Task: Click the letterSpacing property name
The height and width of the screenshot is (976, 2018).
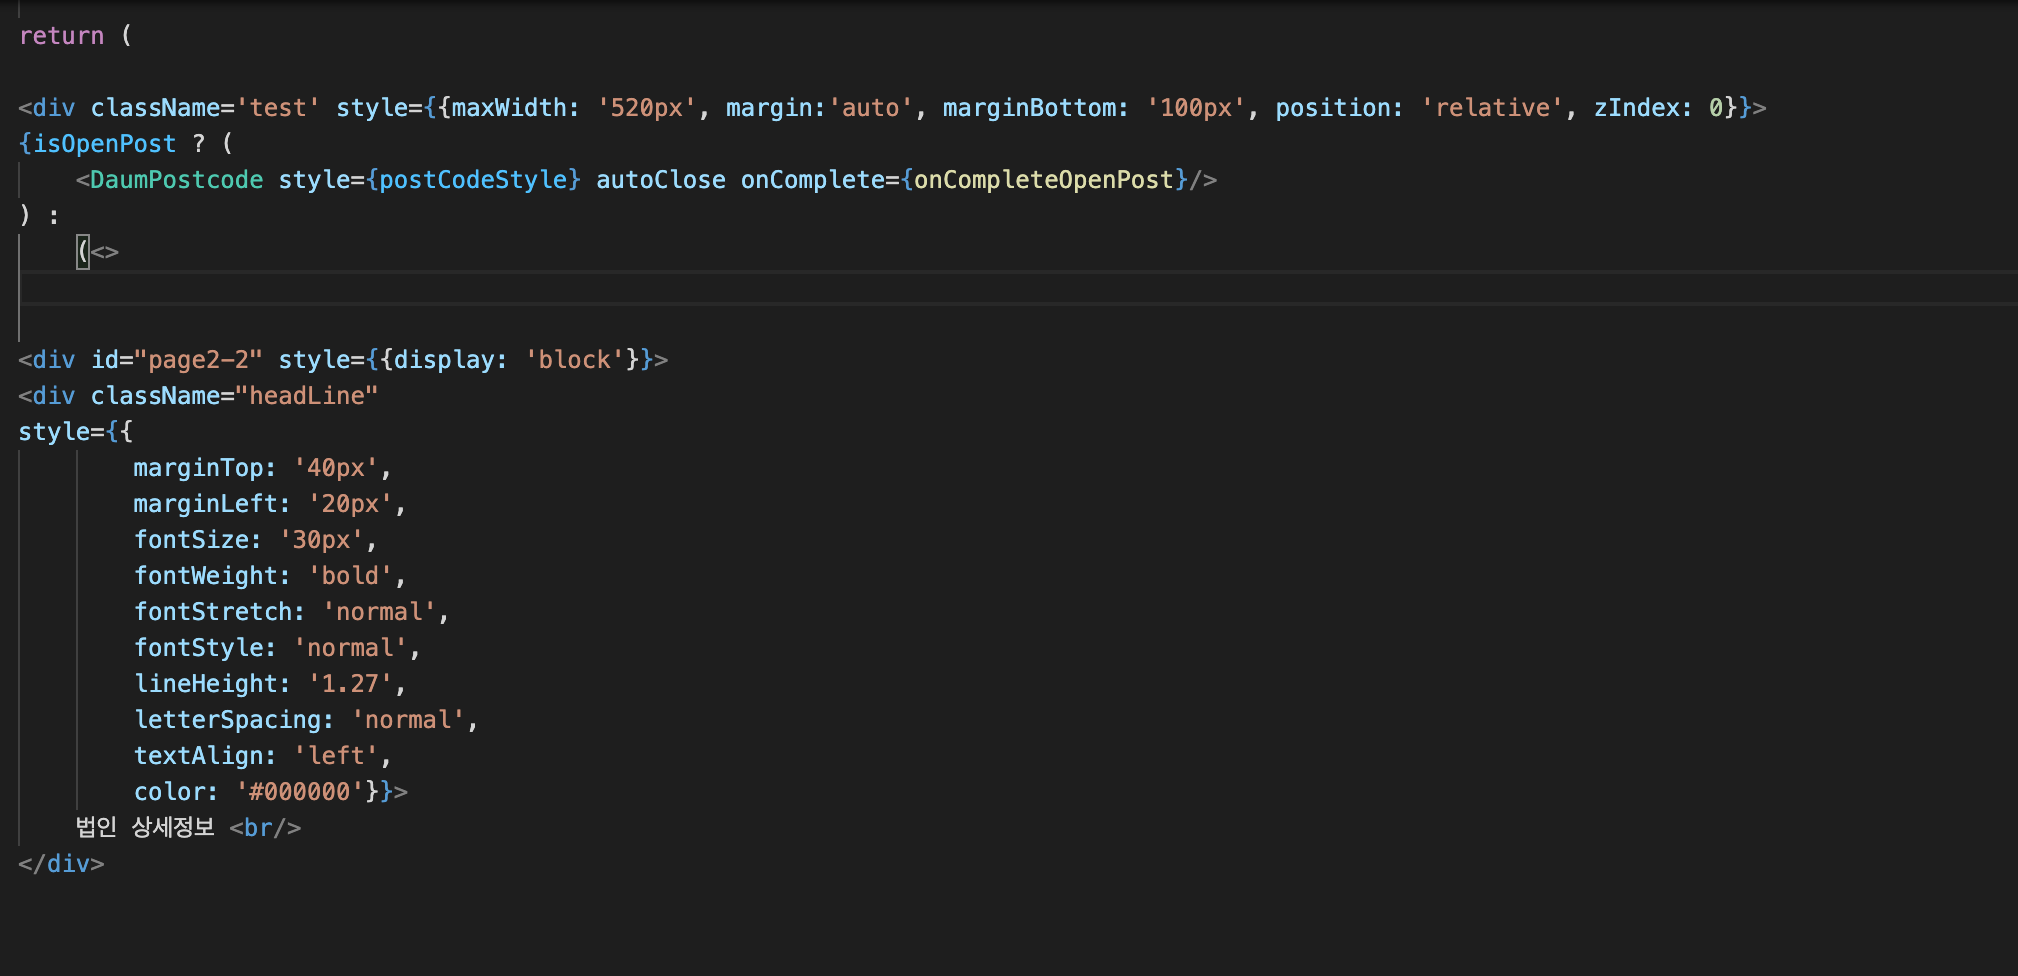Action: coord(227,720)
